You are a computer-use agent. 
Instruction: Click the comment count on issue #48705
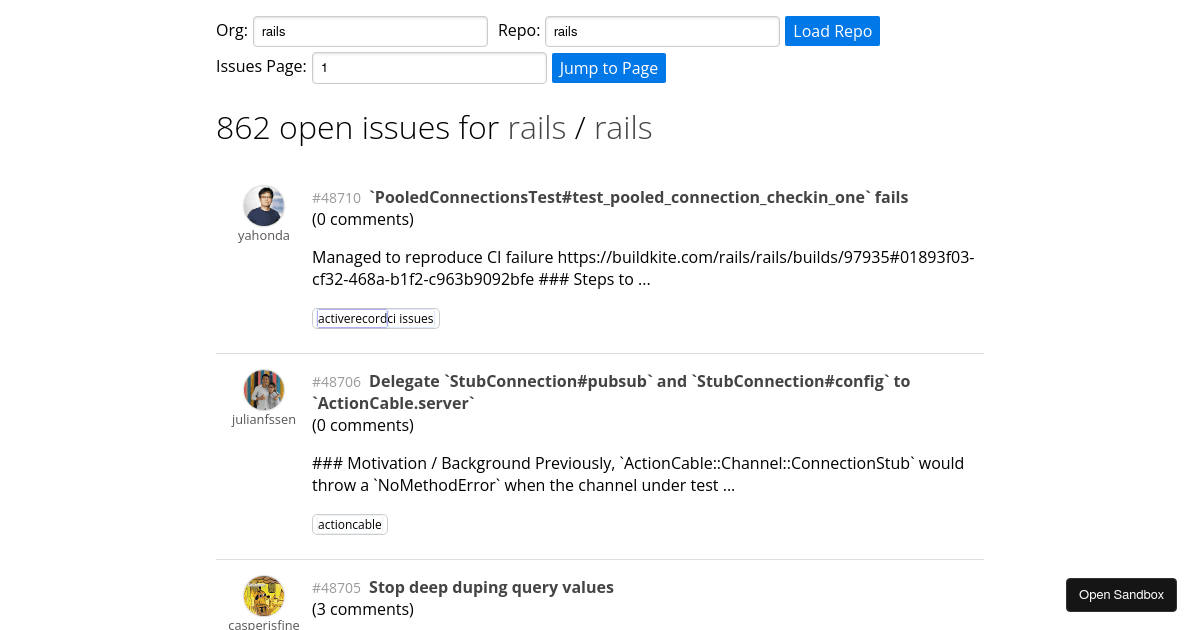click(x=362, y=609)
